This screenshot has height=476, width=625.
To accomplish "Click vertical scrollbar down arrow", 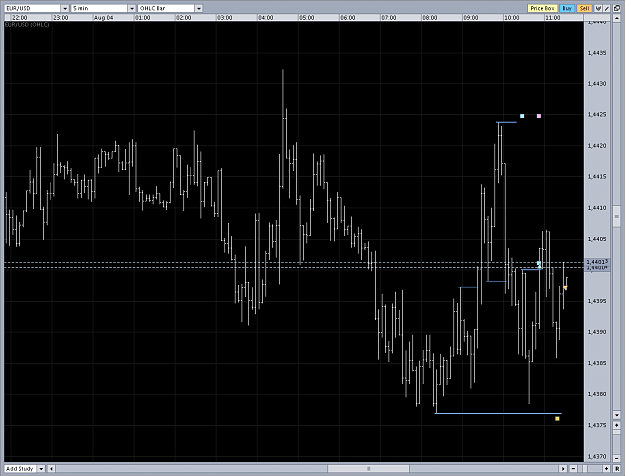I will pos(617,415).
